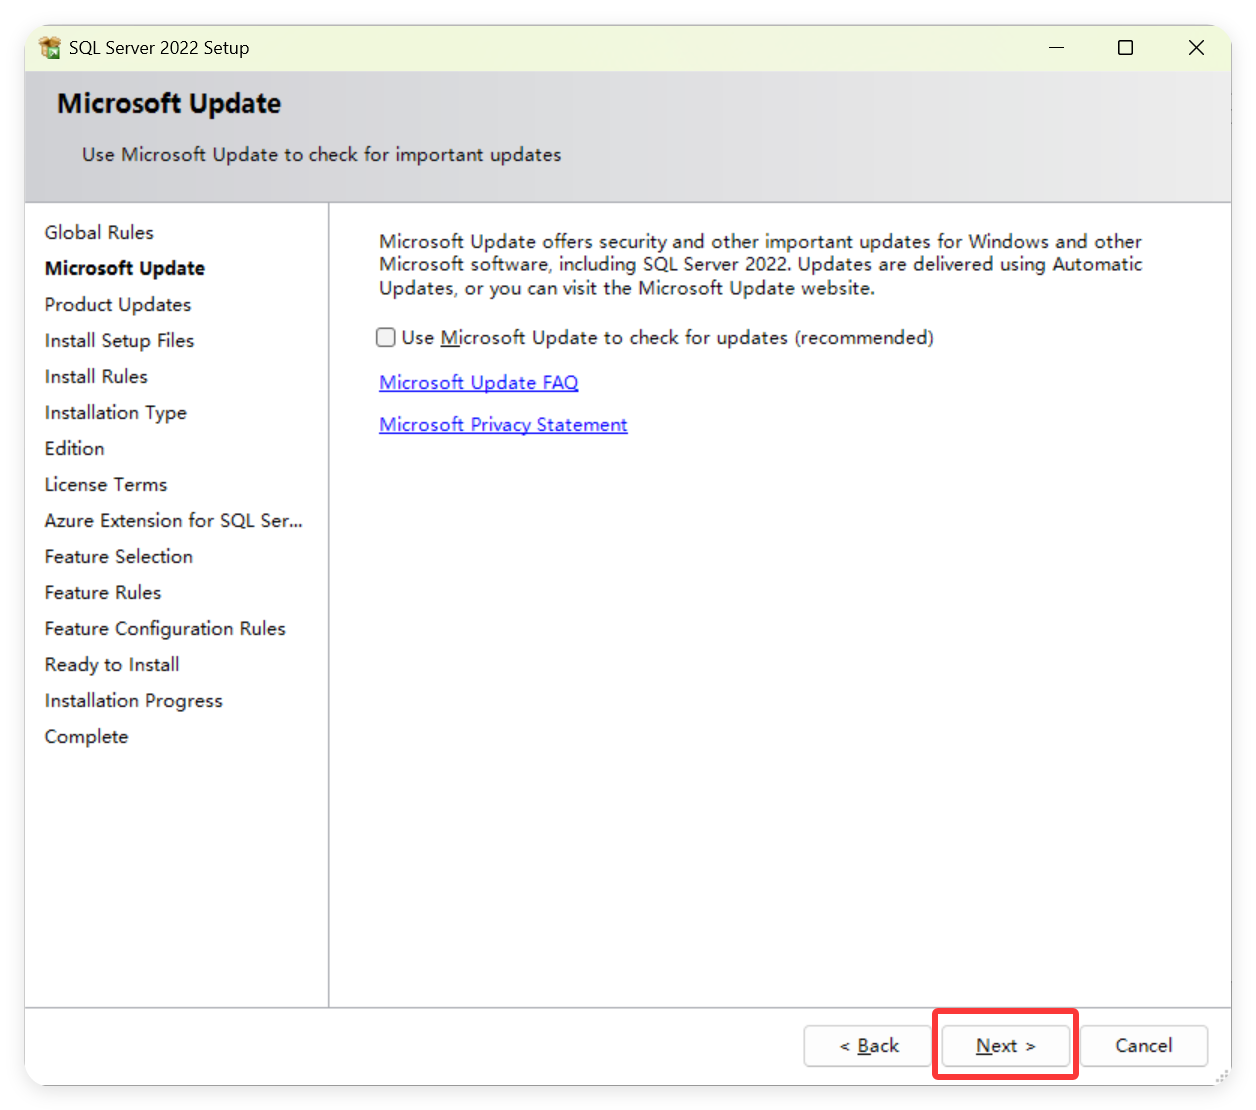Maximize the SQL Server 2022 Setup window
Screen dimensions: 1256x1110
(x=1125, y=47)
